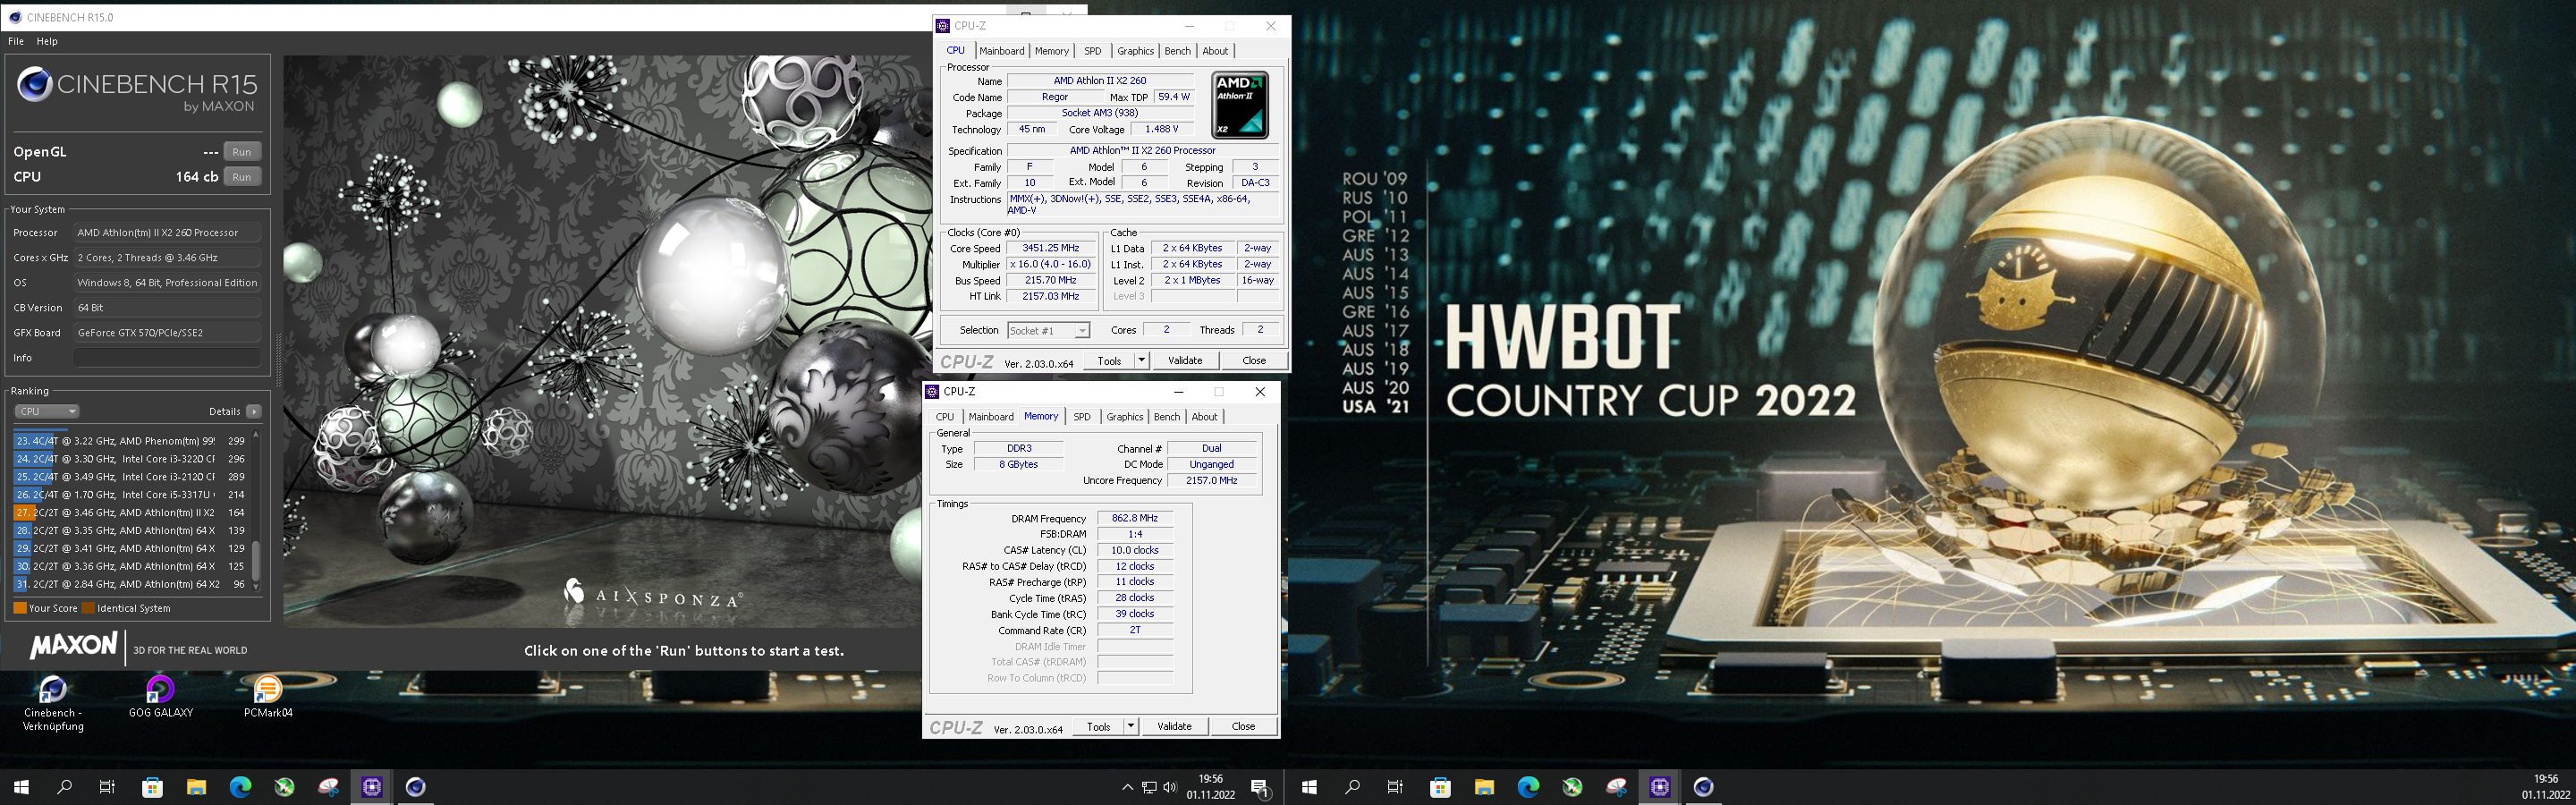Viewport: 2576px width, 805px height.
Task: Click Tools button in lower CPU-Z window
Action: click(1099, 727)
